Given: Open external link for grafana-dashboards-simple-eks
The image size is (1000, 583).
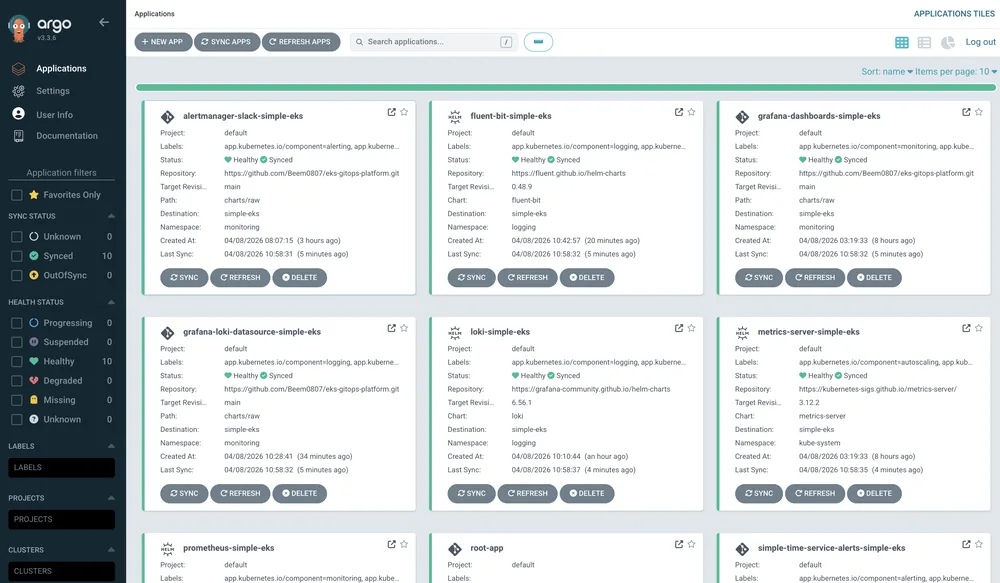Looking at the screenshot, I should pos(966,112).
